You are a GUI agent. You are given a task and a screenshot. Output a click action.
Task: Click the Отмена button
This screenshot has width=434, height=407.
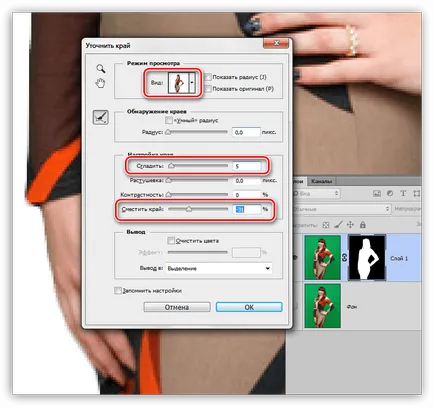click(177, 307)
